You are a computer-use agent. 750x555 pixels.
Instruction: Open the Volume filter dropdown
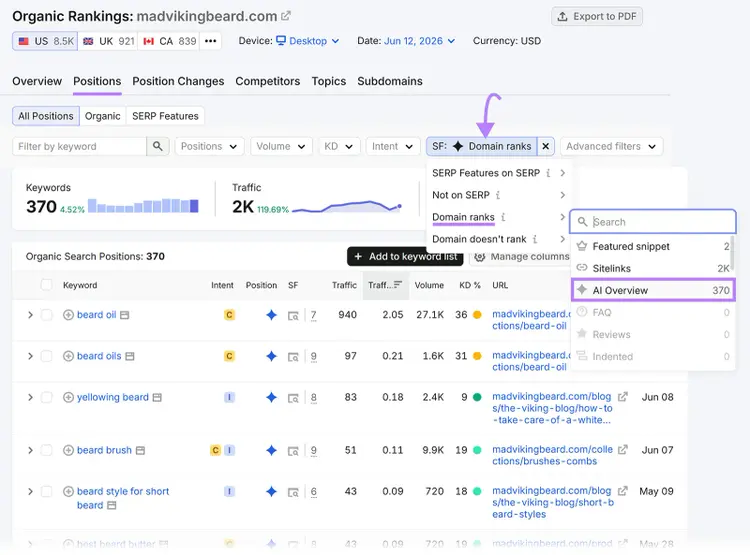281,146
